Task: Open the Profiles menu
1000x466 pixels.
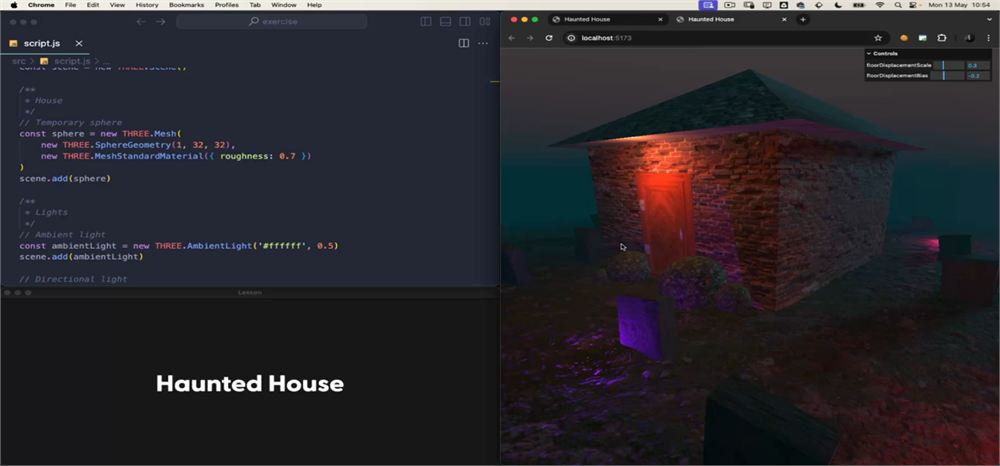Action: click(x=227, y=4)
